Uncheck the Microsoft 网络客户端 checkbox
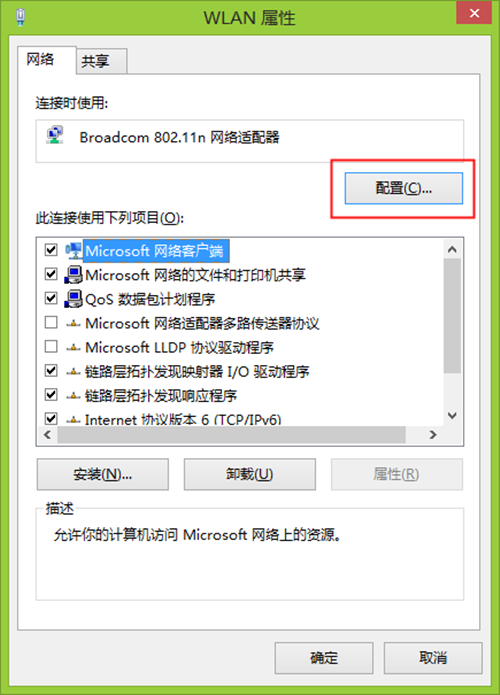This screenshot has width=500, height=695. [51, 250]
